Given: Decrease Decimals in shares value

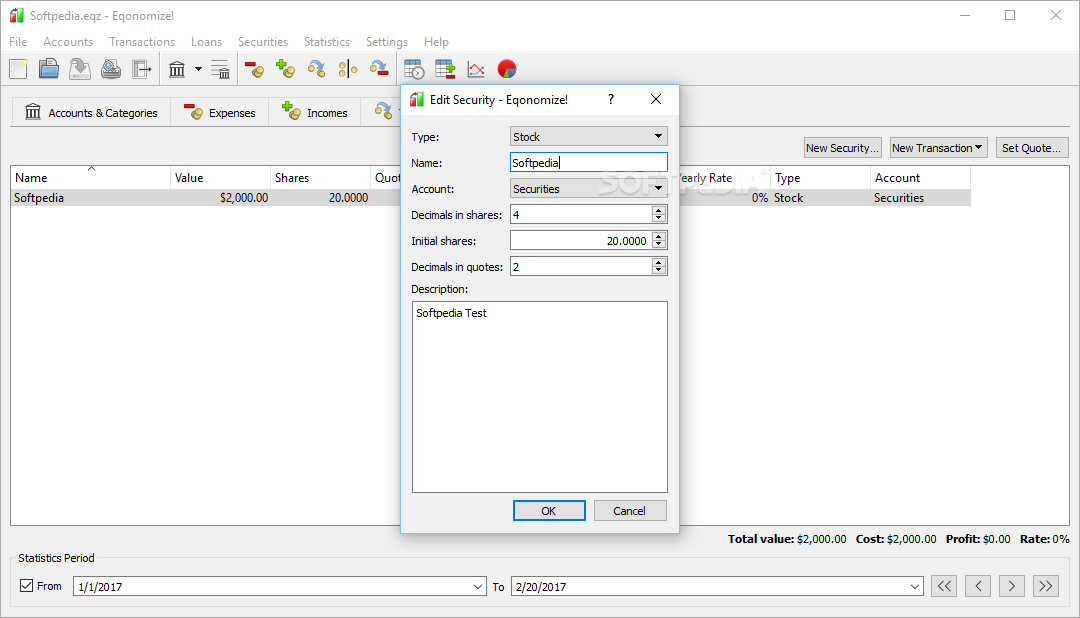Looking at the screenshot, I should pos(659,219).
